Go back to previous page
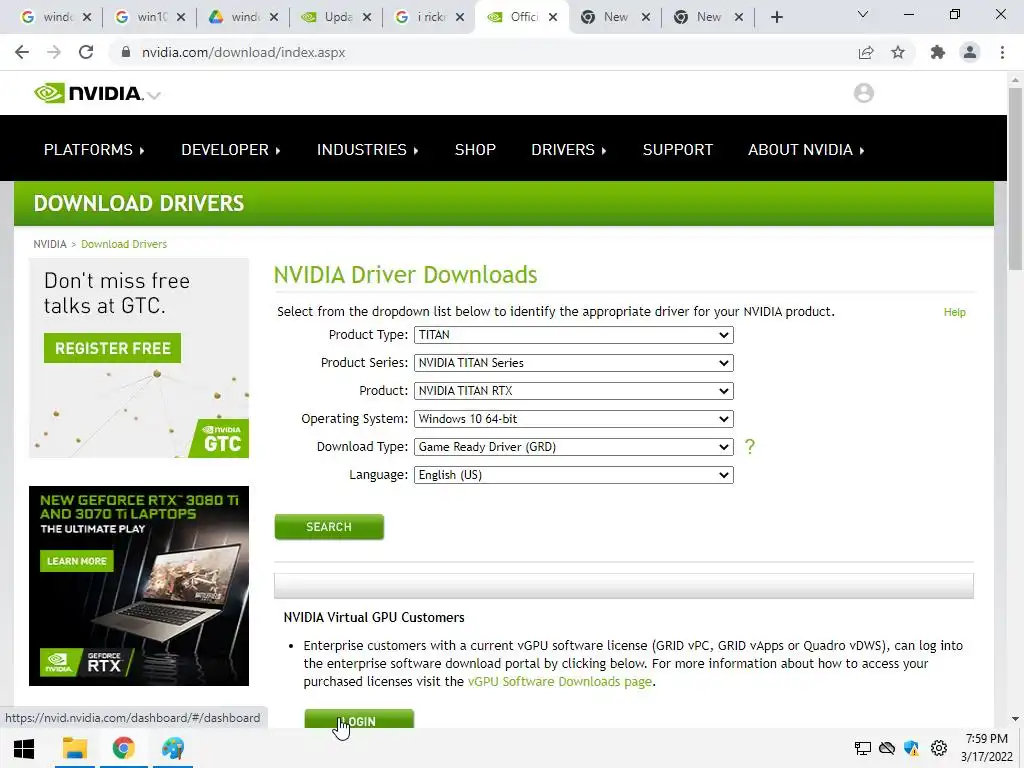This screenshot has height=768, width=1024. coord(22,52)
